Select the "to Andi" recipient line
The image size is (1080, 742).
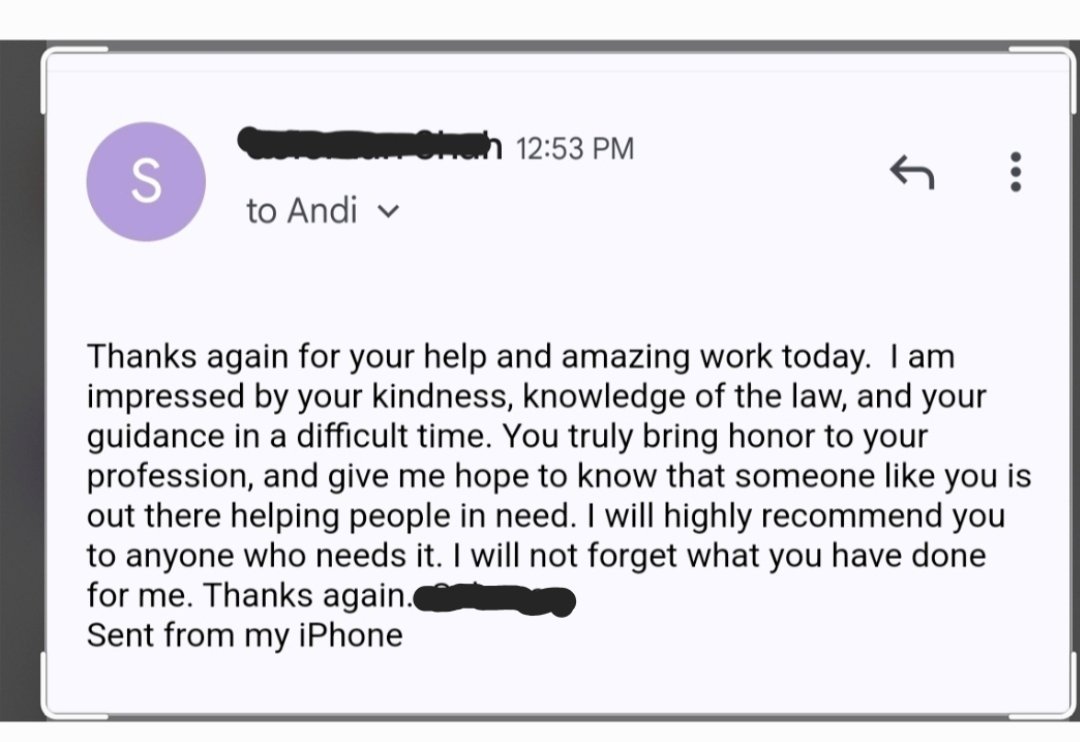pos(322,210)
